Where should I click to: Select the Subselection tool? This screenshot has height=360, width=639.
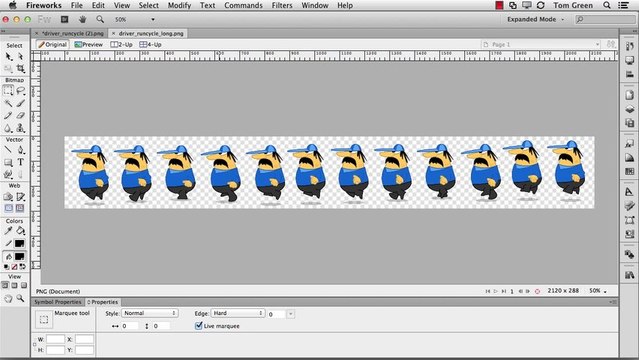(20, 57)
